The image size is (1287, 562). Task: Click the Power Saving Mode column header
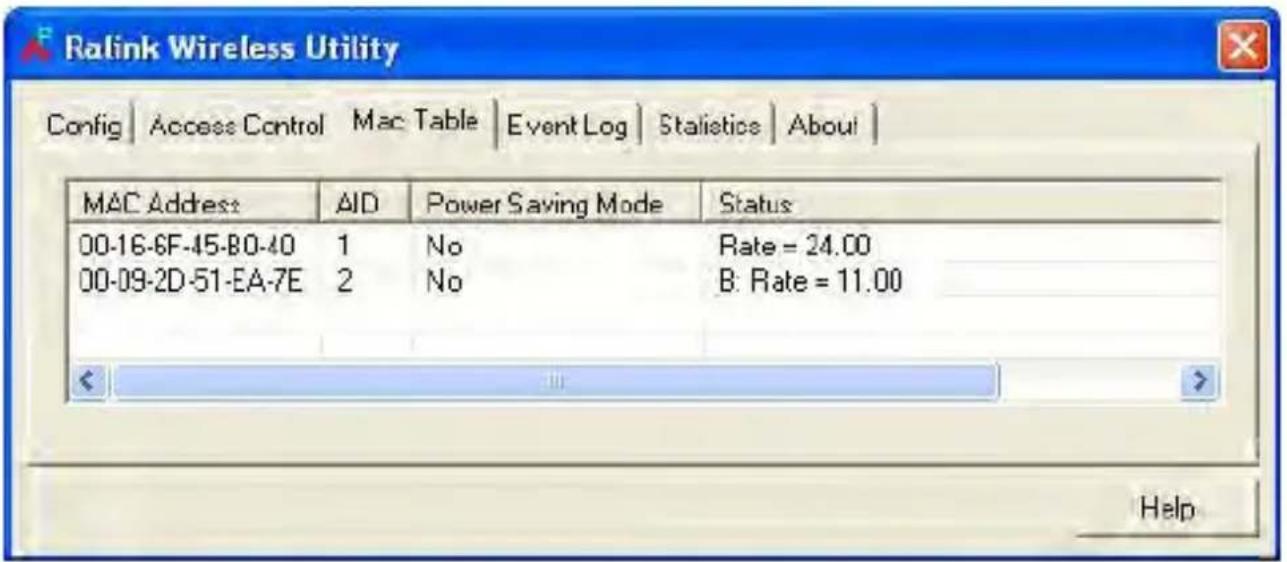[x=555, y=203]
